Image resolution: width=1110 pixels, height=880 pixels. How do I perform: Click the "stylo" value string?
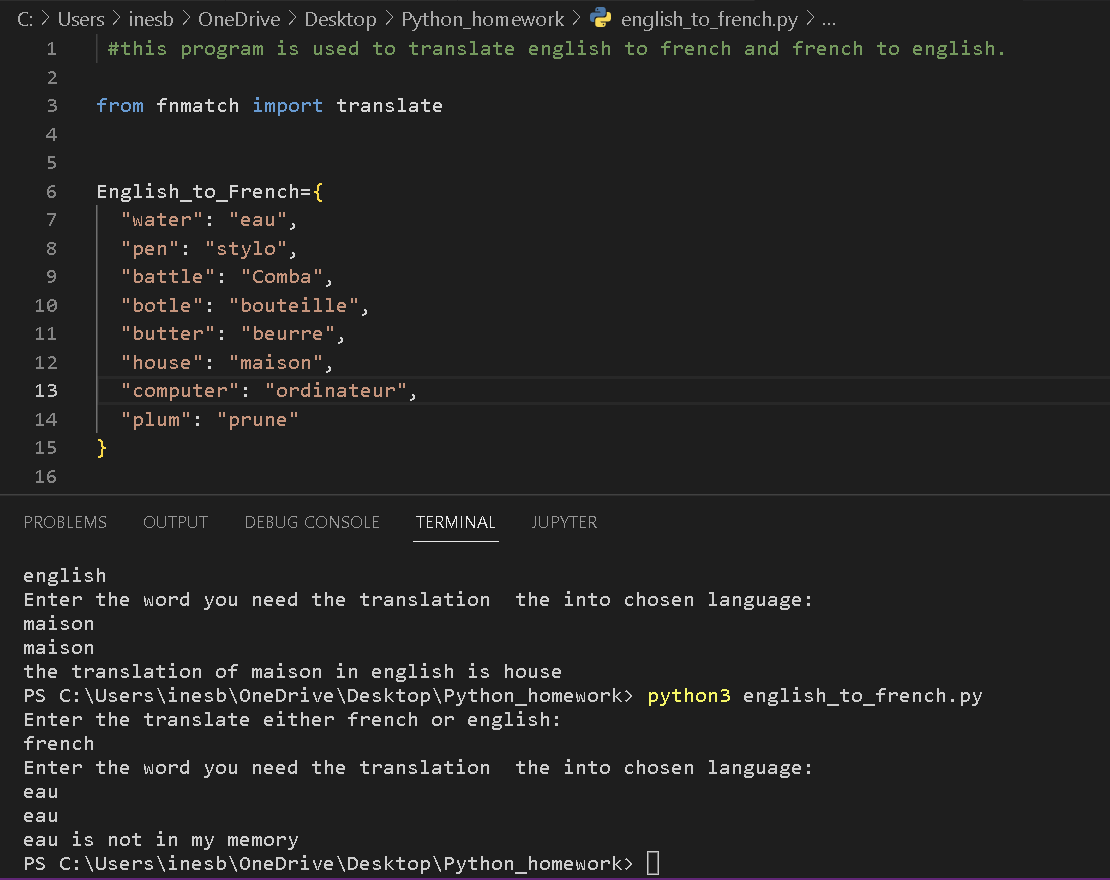pyautogui.click(x=246, y=248)
